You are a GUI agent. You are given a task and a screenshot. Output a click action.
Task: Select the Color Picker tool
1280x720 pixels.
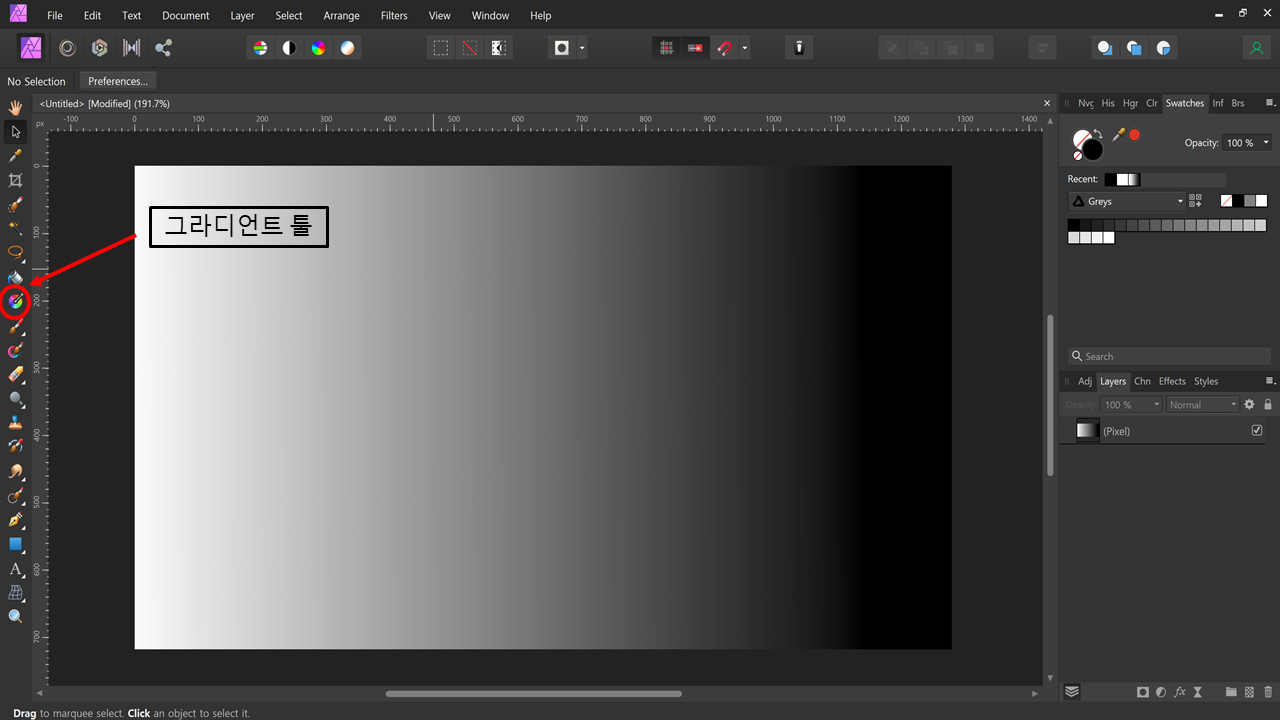(x=15, y=156)
